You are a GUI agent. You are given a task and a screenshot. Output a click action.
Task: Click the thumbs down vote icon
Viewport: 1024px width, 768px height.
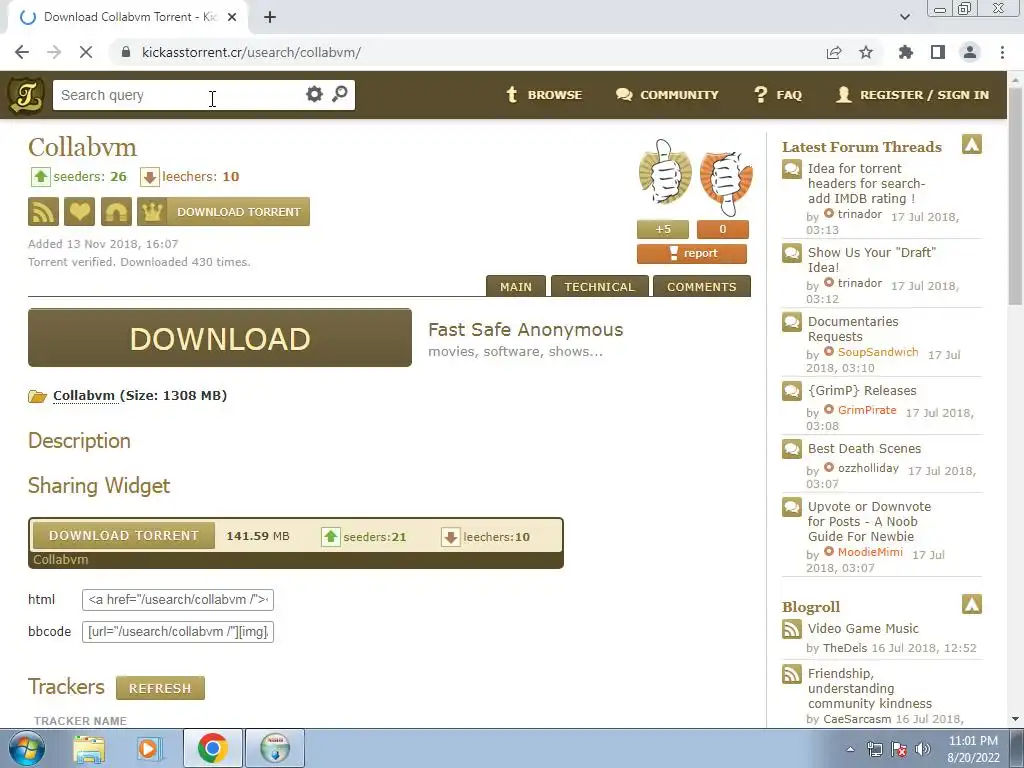point(726,183)
